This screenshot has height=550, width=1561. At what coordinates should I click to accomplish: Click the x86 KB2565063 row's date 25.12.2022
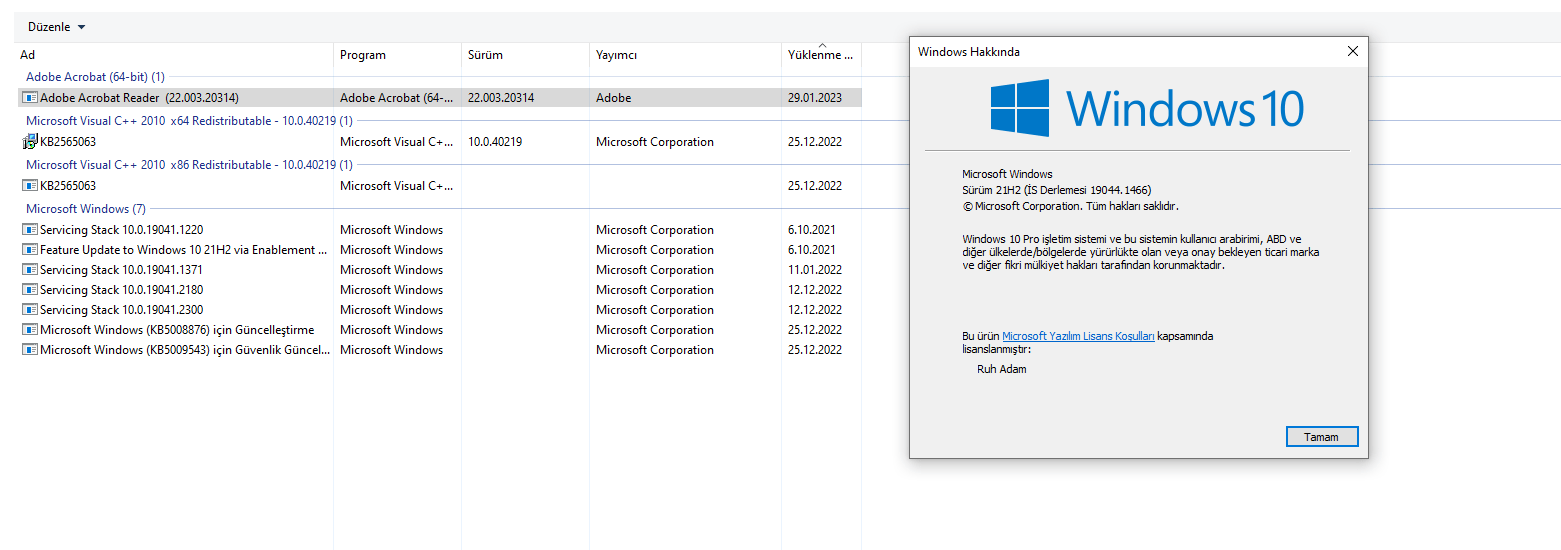click(815, 186)
